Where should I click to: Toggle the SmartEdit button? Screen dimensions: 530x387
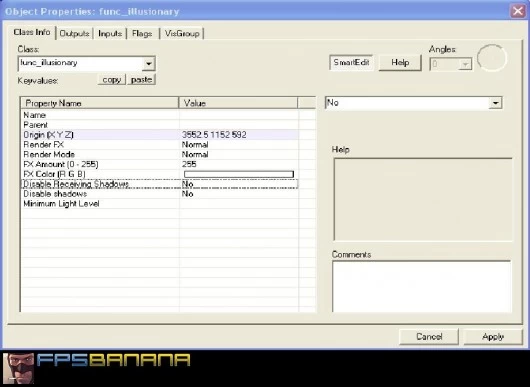coord(351,63)
